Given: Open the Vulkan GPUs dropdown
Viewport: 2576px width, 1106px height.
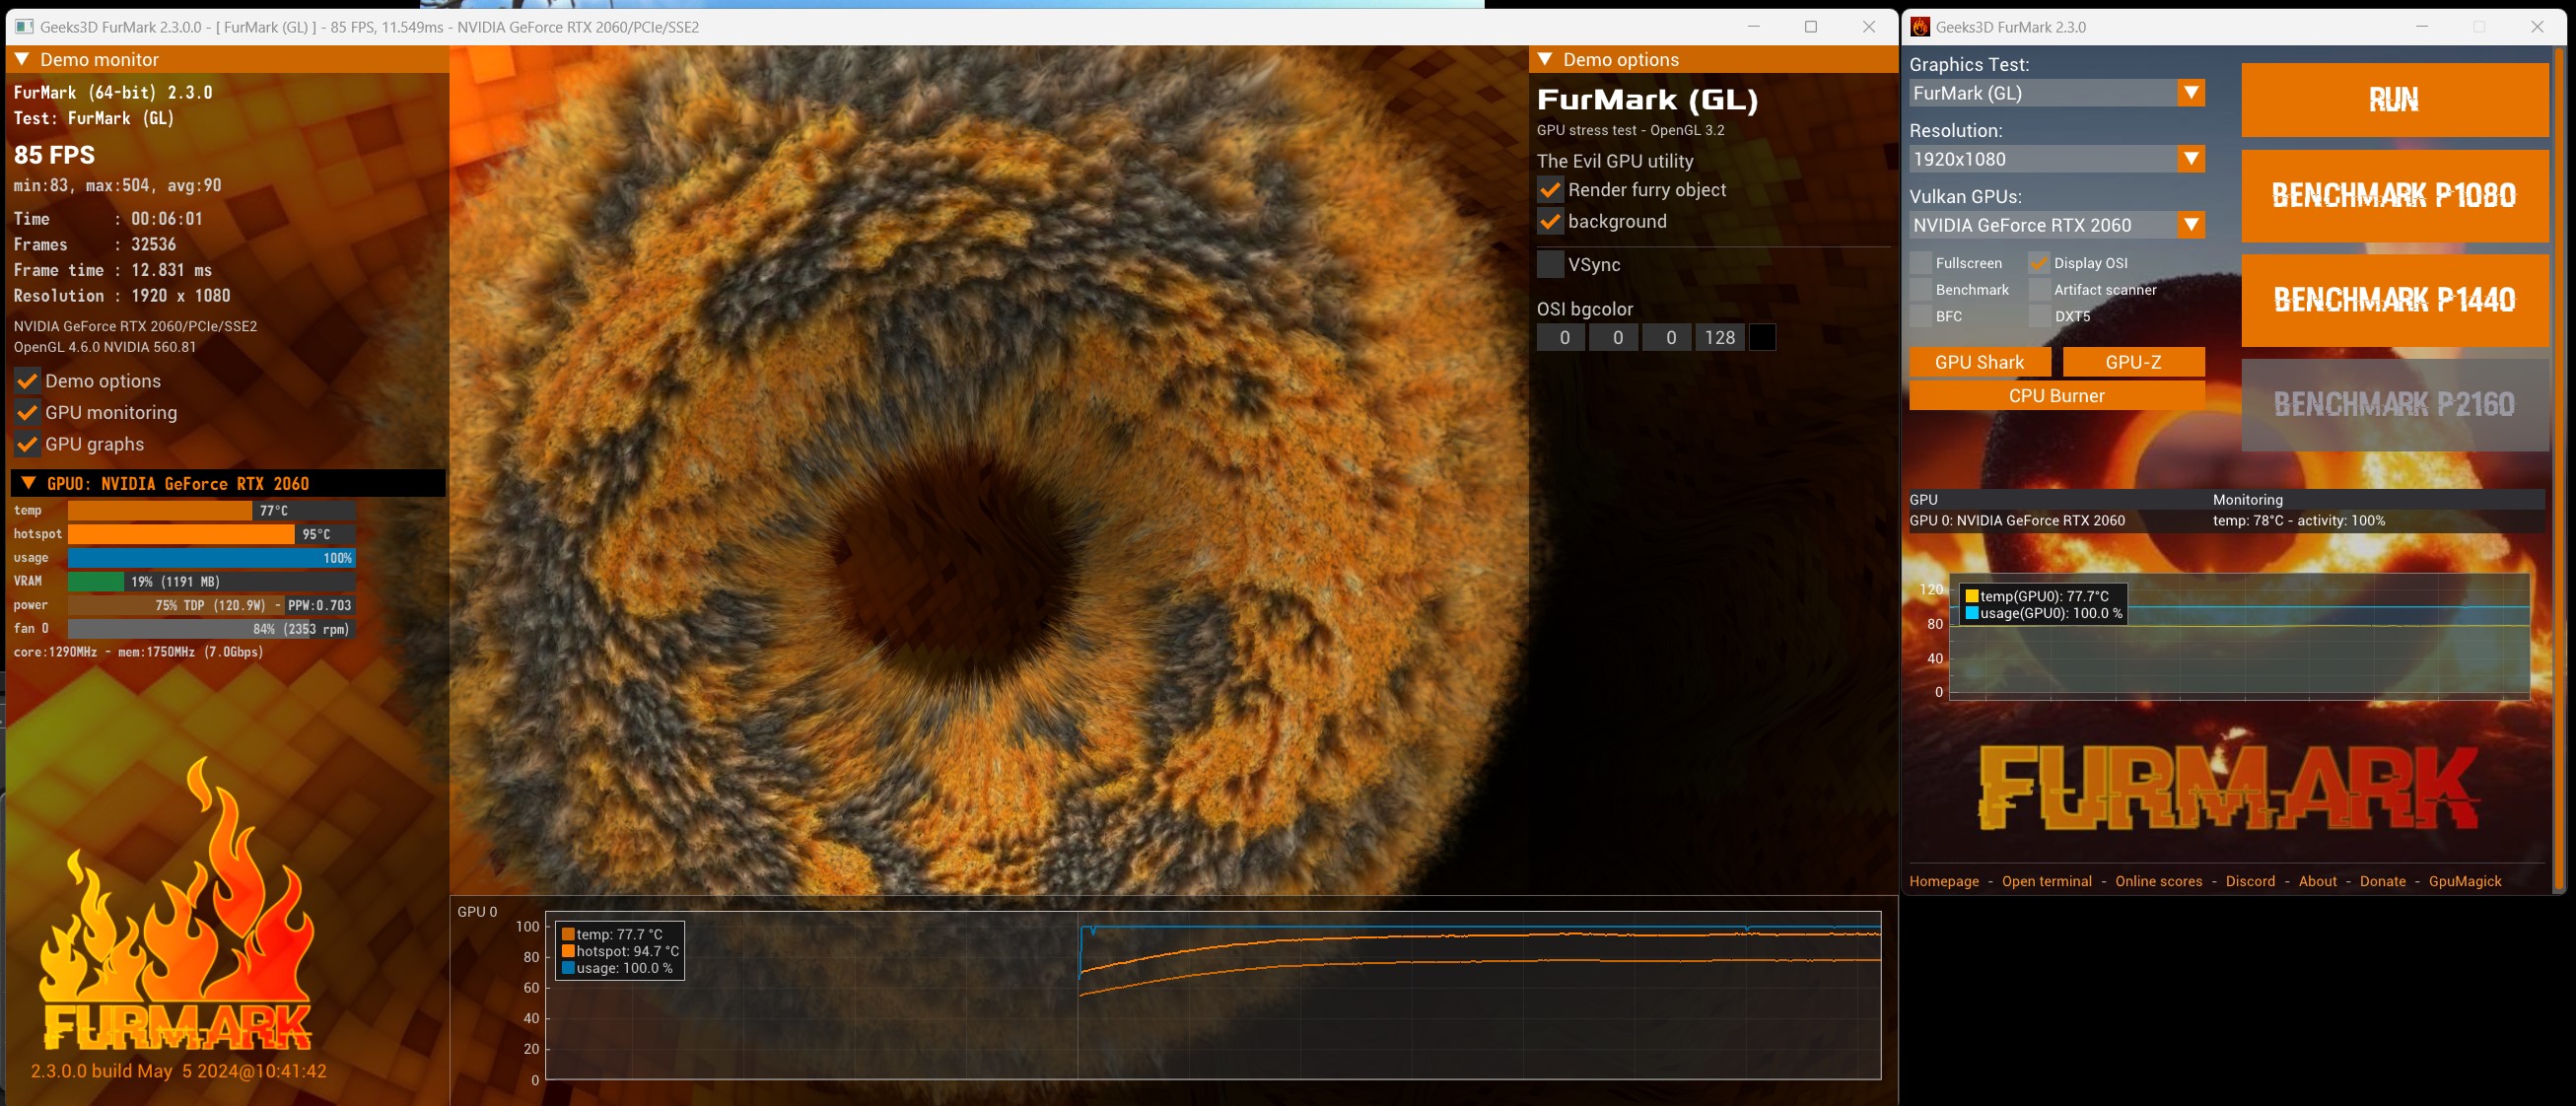Looking at the screenshot, I should pos(2191,225).
